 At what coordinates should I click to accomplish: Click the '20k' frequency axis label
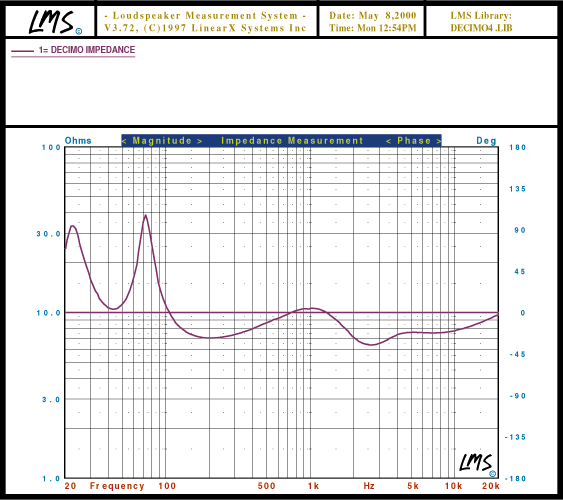[x=491, y=486]
